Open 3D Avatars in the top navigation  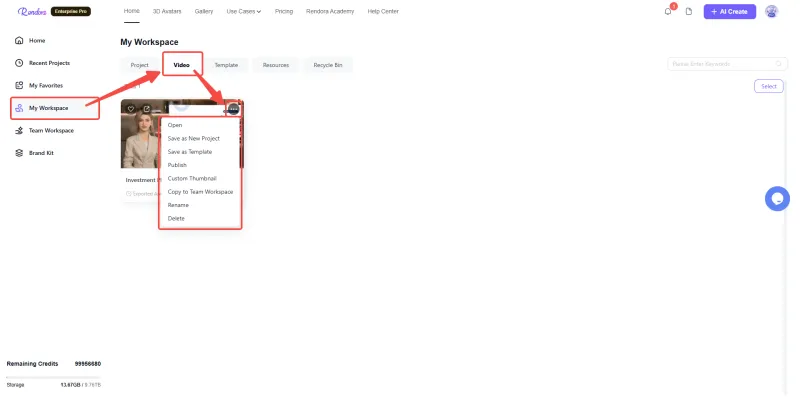[x=167, y=11]
